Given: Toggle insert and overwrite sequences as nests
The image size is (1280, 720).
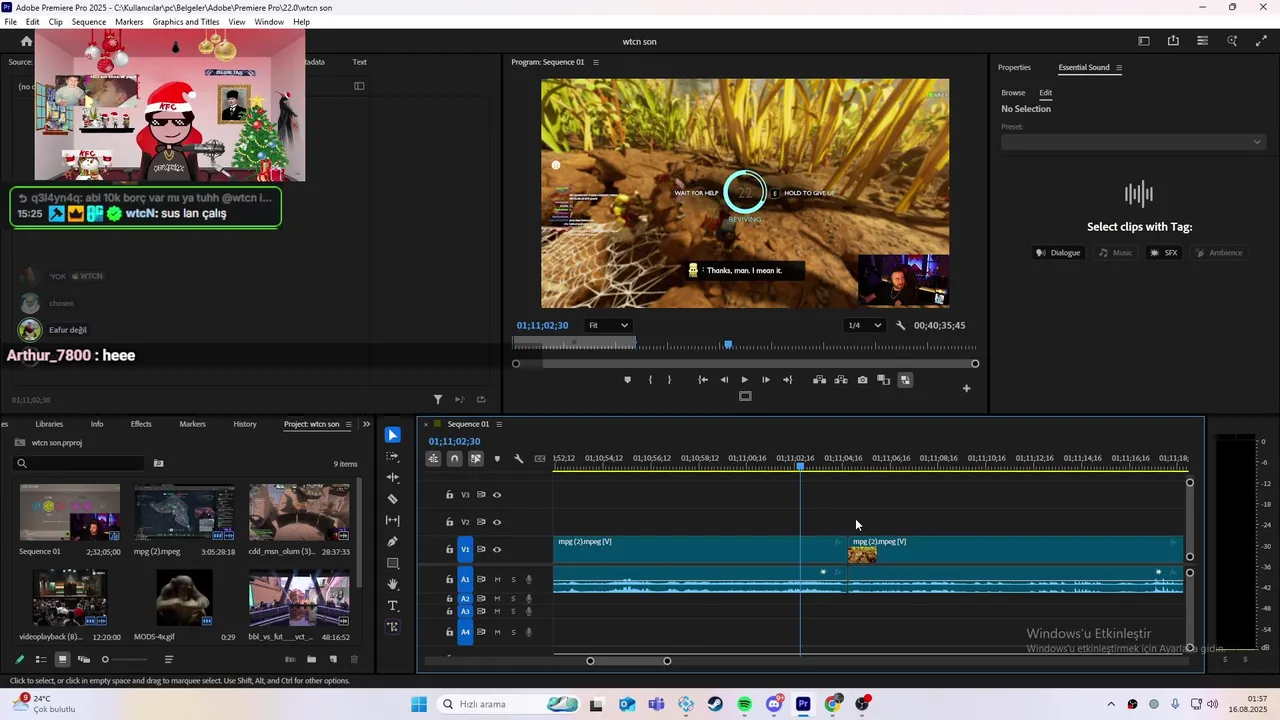Looking at the screenshot, I should coord(433,459).
